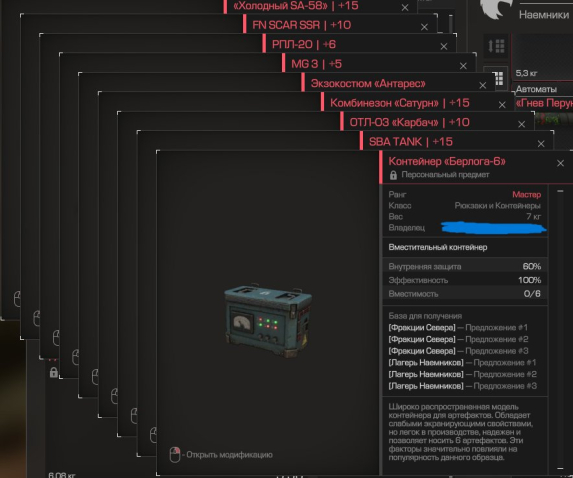This screenshot has height=478, width=573.
Task: Click the Контейнер «Берлога-6» title text
Action: 447,161
